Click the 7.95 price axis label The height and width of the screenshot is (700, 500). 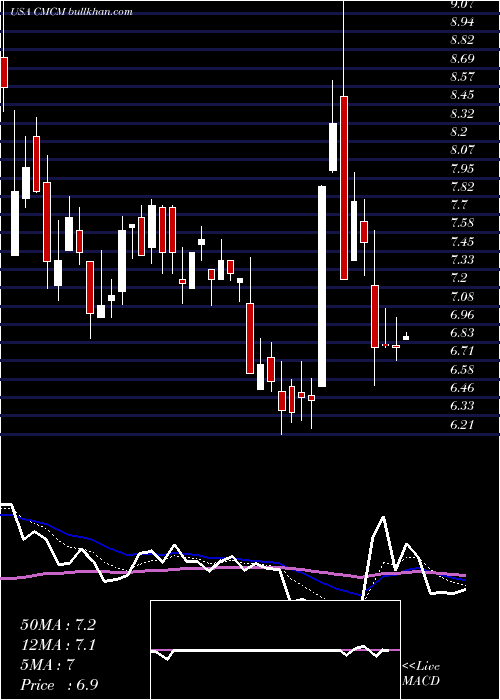[462, 168]
